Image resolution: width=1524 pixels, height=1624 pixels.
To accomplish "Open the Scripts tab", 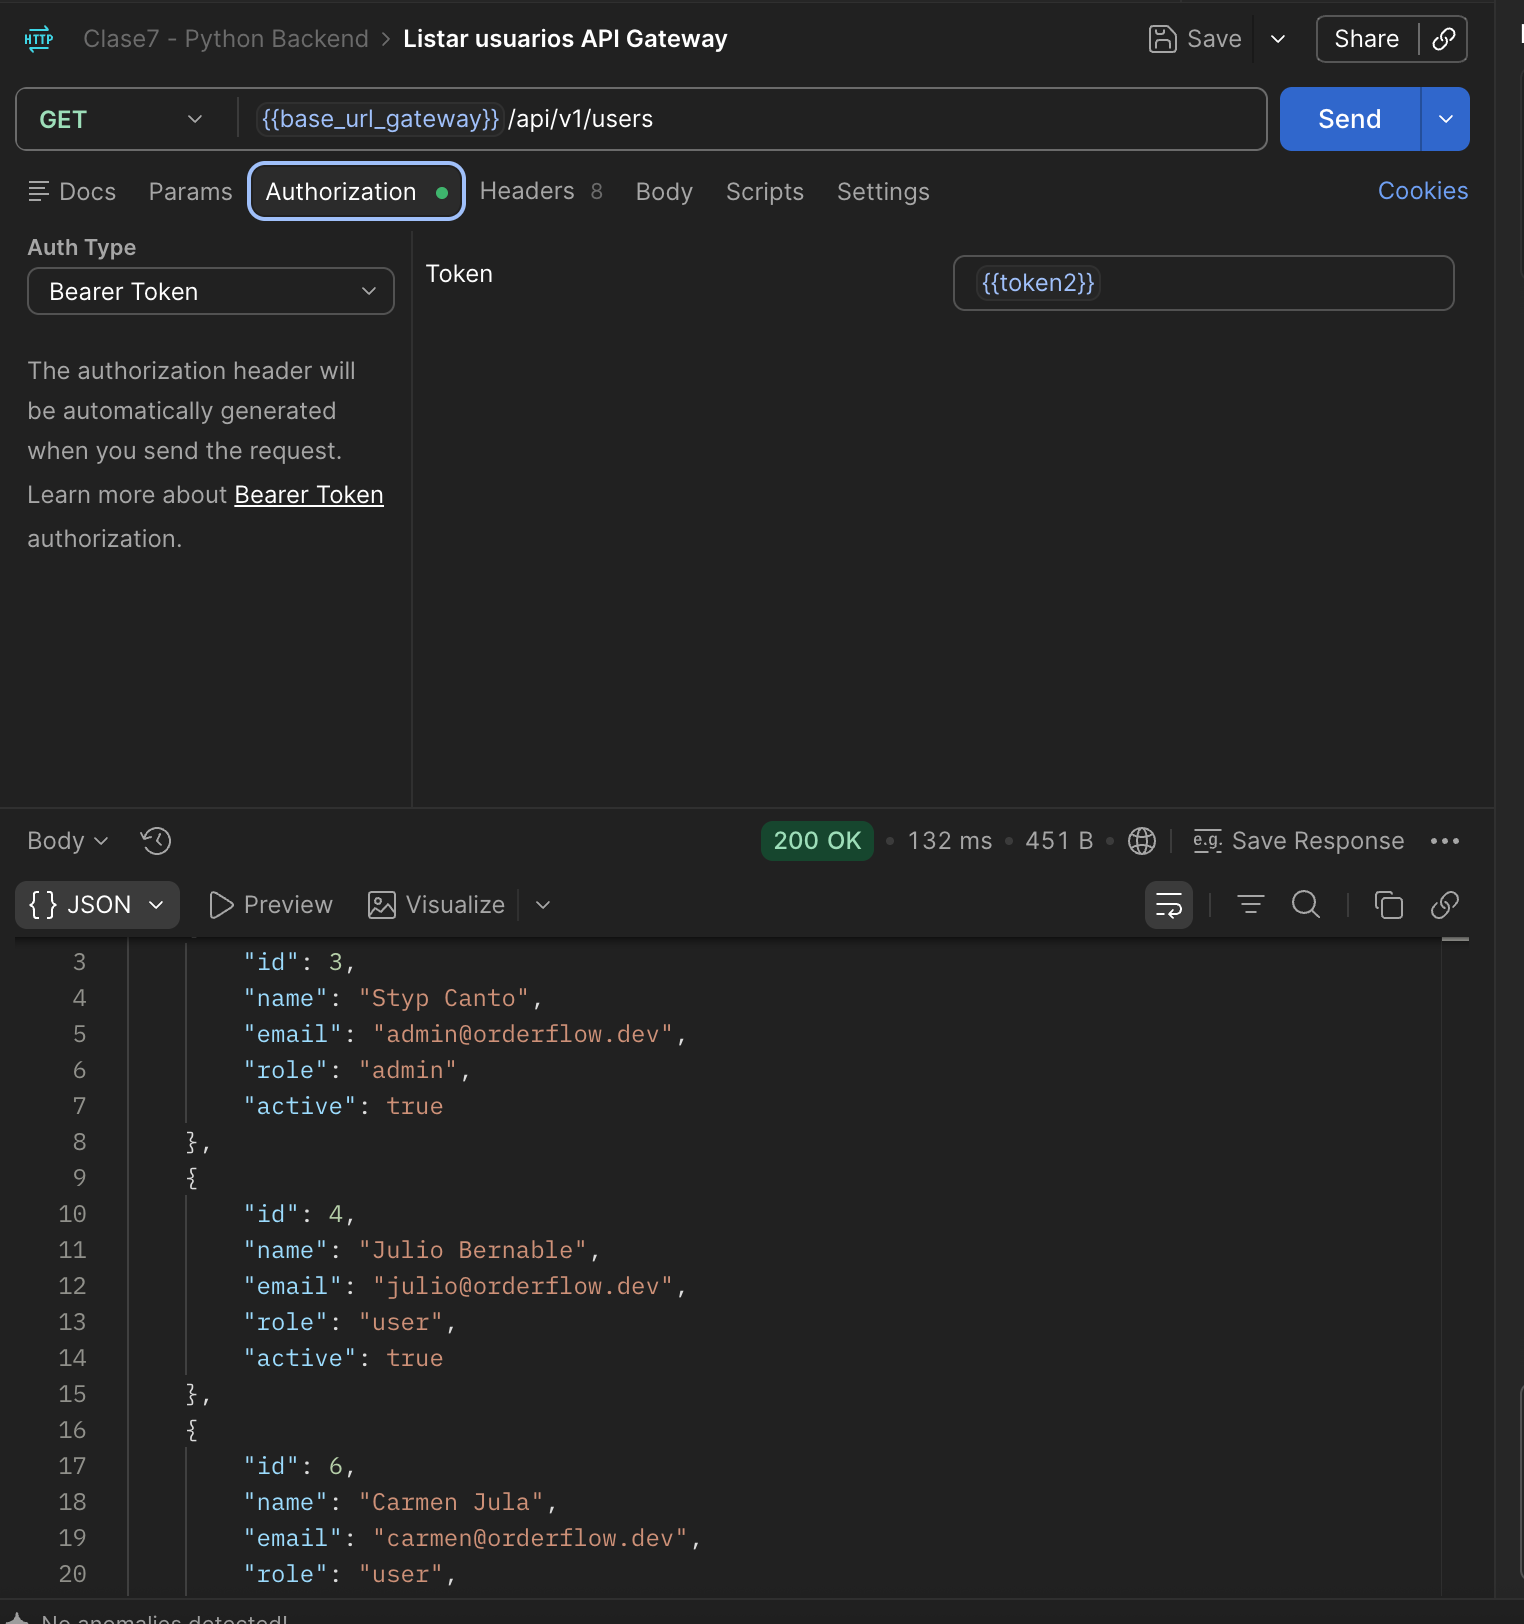I will click(764, 191).
